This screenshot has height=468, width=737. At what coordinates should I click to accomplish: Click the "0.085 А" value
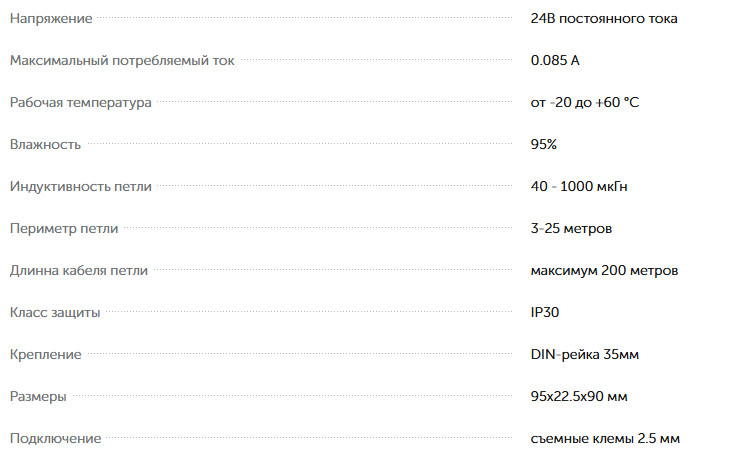pos(555,61)
